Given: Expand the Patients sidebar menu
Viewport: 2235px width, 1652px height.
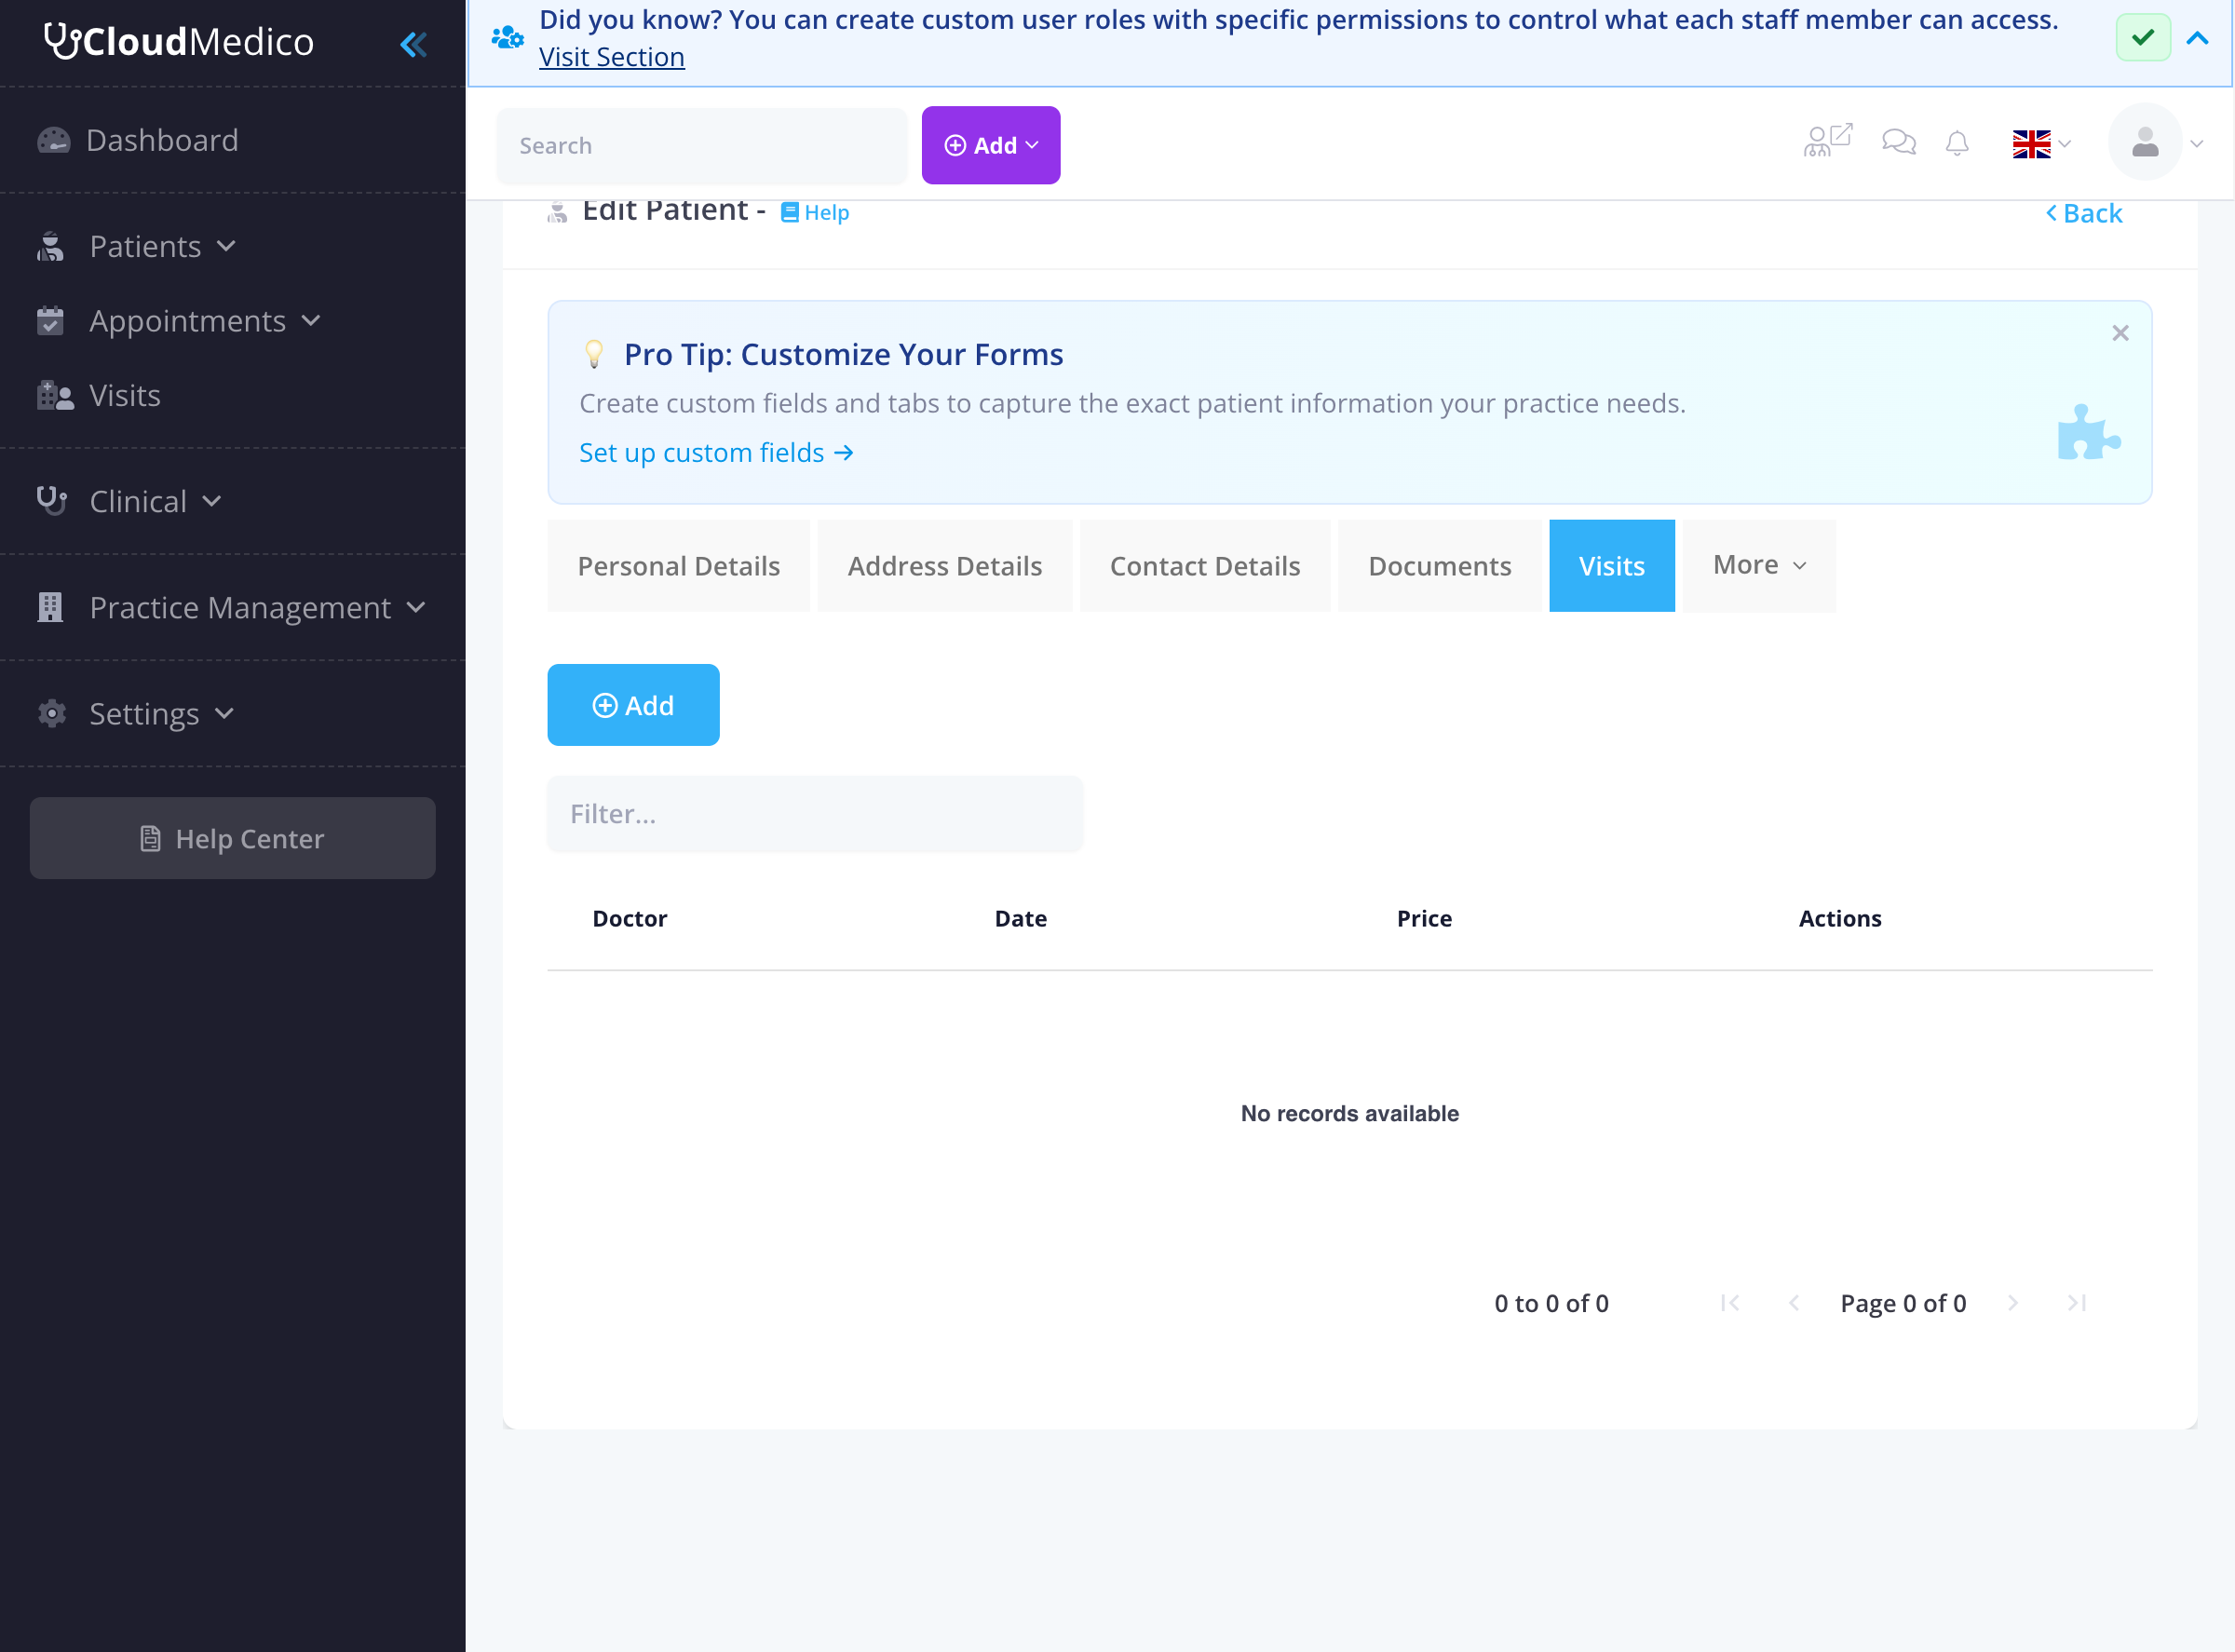Looking at the screenshot, I should 137,246.
